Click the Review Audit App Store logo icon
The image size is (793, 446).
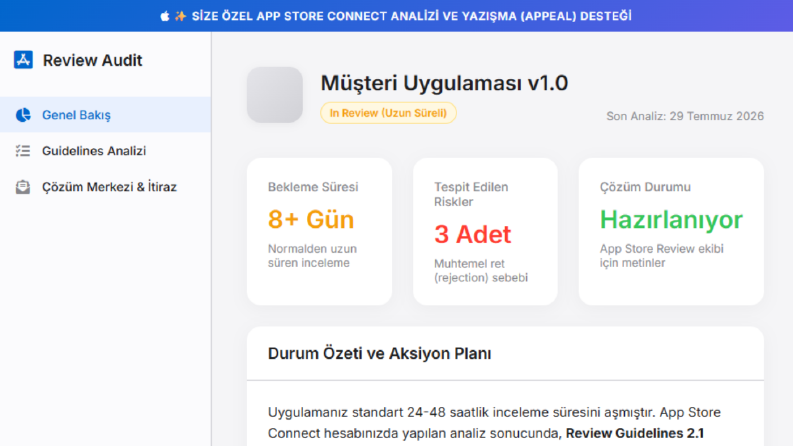coord(23,60)
